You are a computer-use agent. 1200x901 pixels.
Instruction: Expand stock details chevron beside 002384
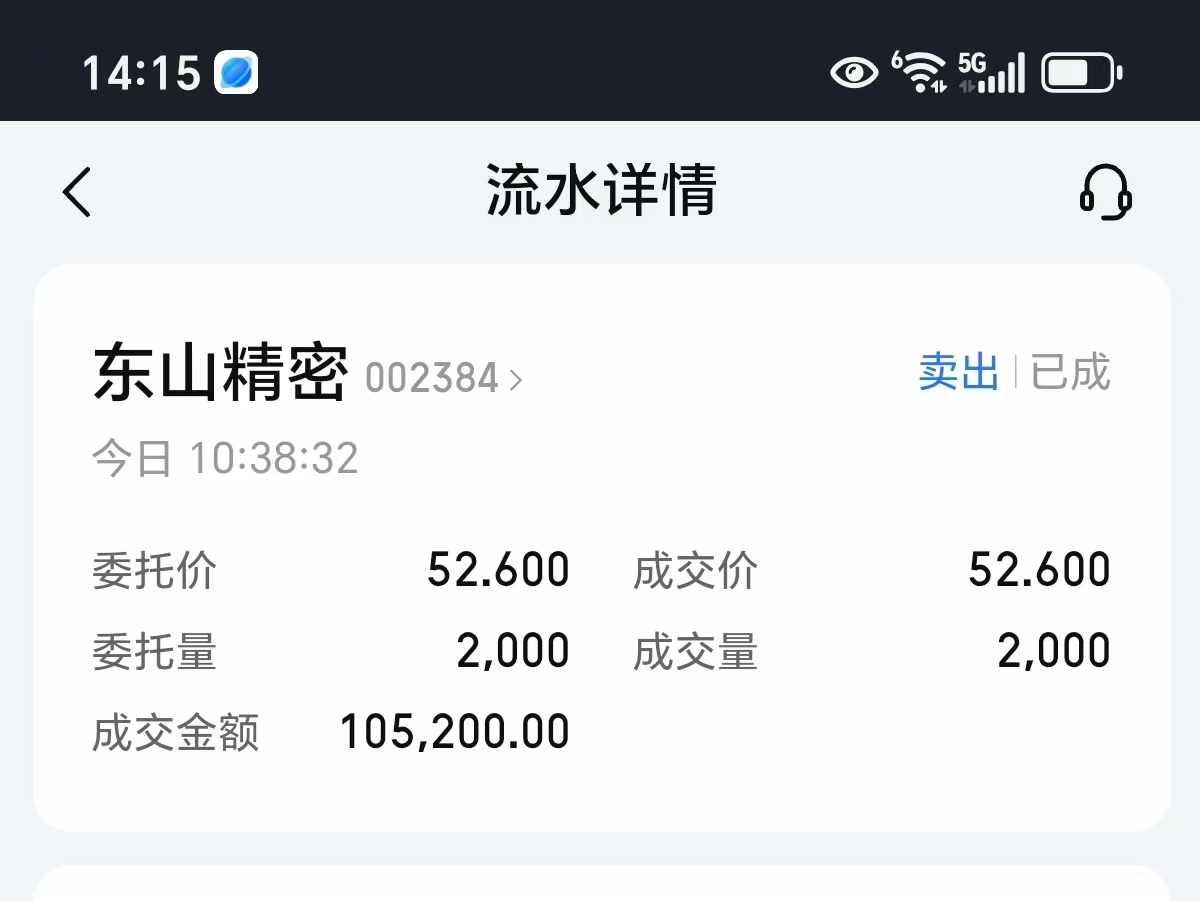pos(516,380)
